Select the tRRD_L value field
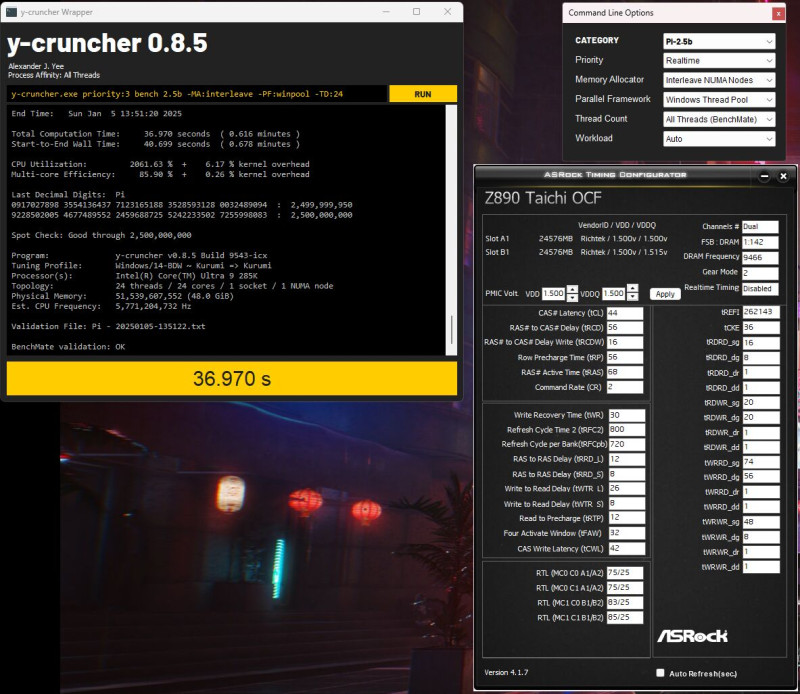The width and height of the screenshot is (800, 694). pyautogui.click(x=627, y=459)
